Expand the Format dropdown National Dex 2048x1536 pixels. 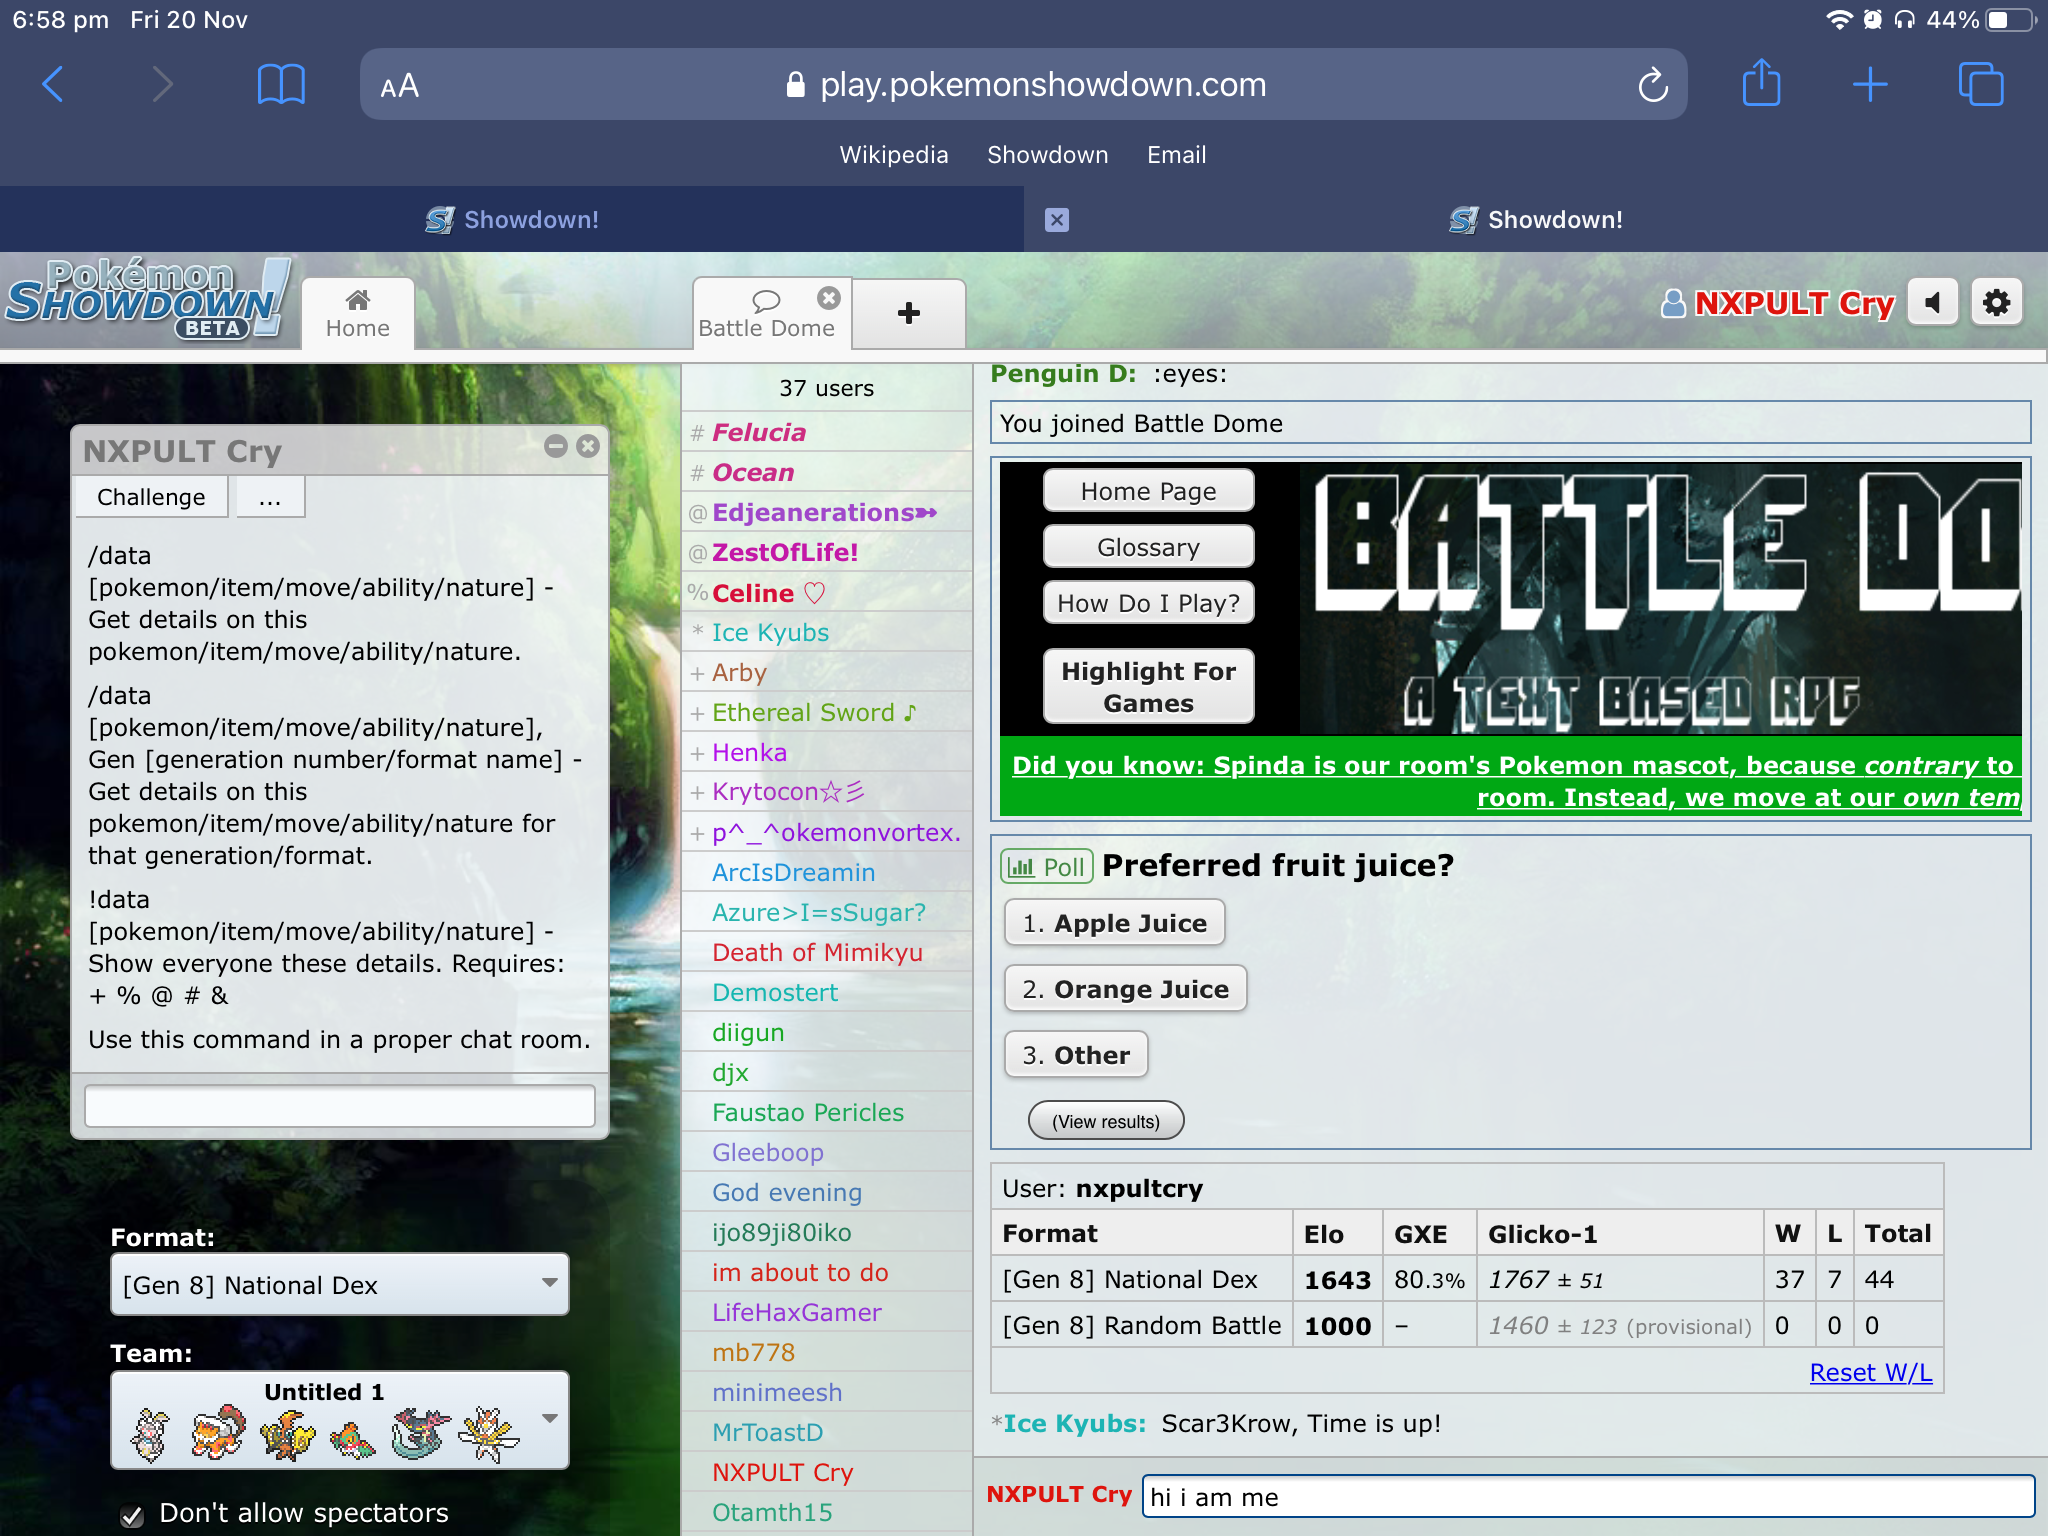(x=339, y=1284)
